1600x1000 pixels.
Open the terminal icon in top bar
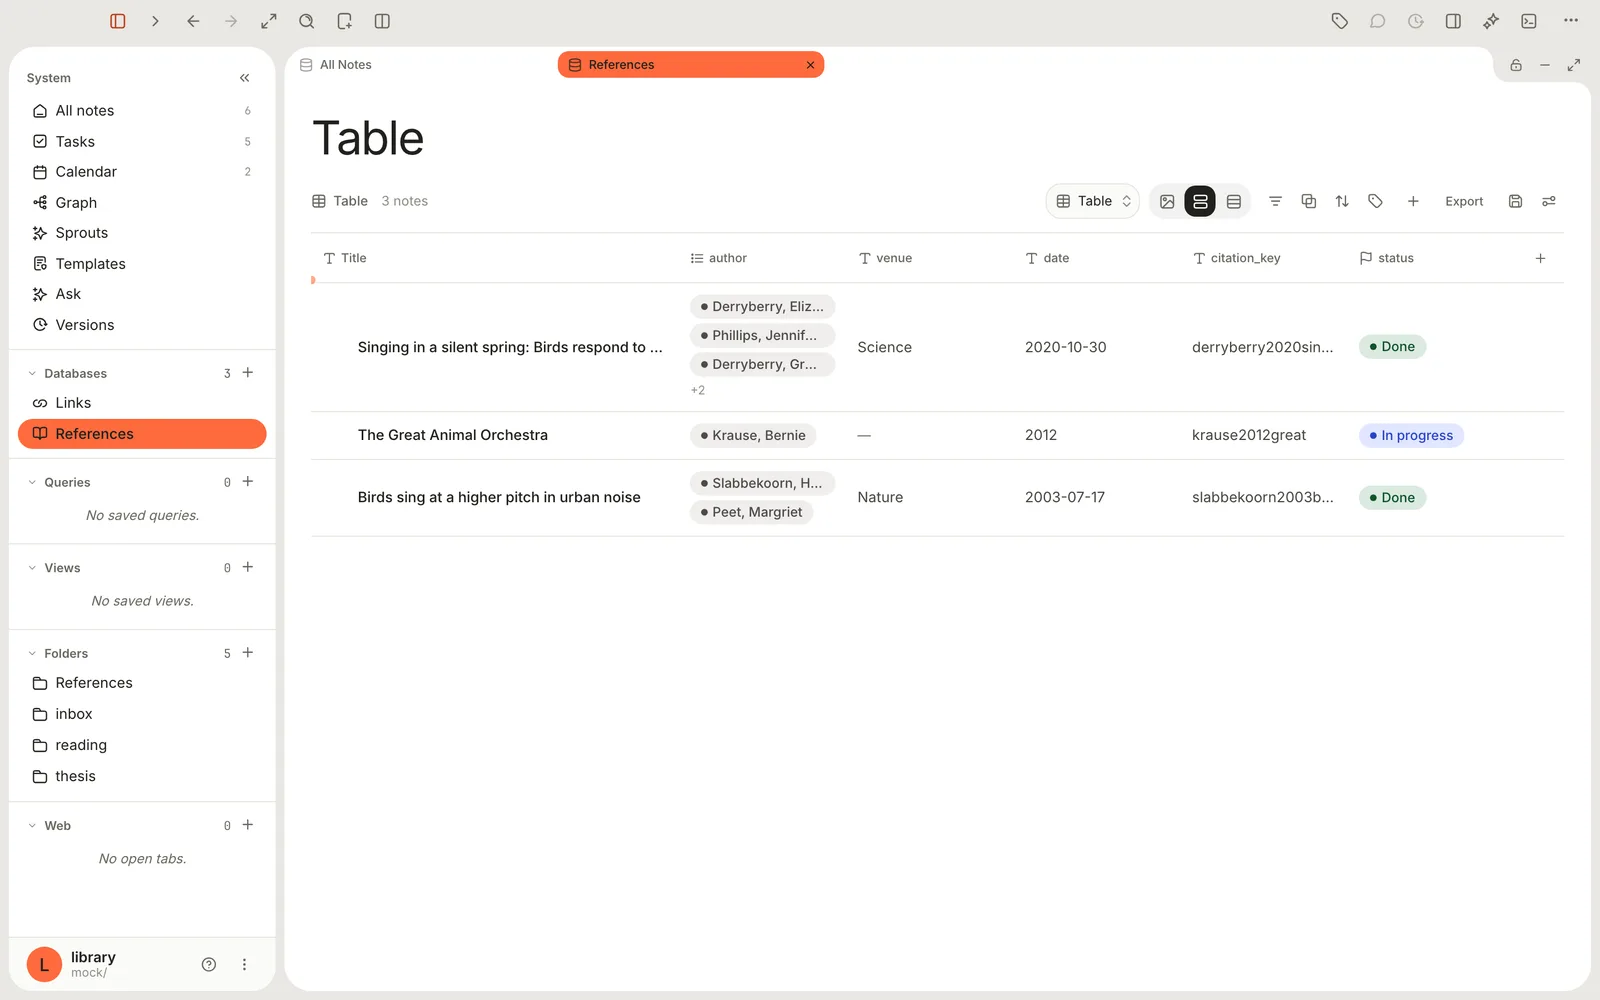[1529, 21]
